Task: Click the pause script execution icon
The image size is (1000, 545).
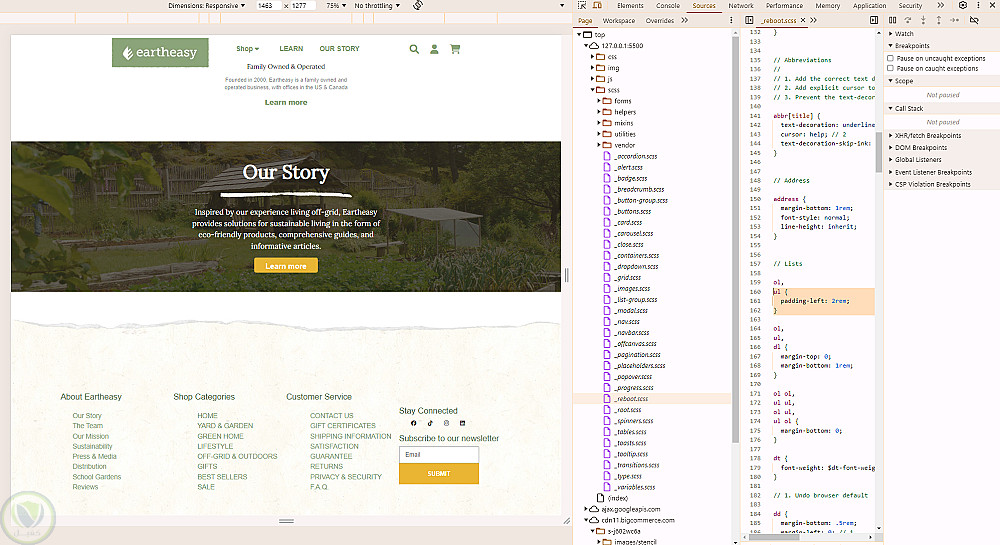Action: (x=893, y=20)
